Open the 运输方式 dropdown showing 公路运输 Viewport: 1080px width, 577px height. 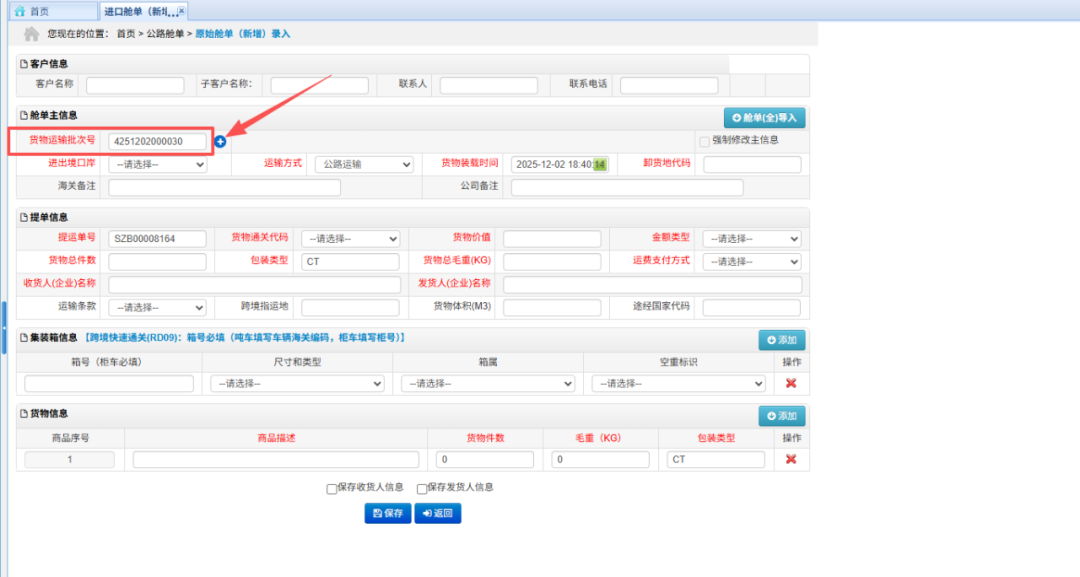[364, 165]
